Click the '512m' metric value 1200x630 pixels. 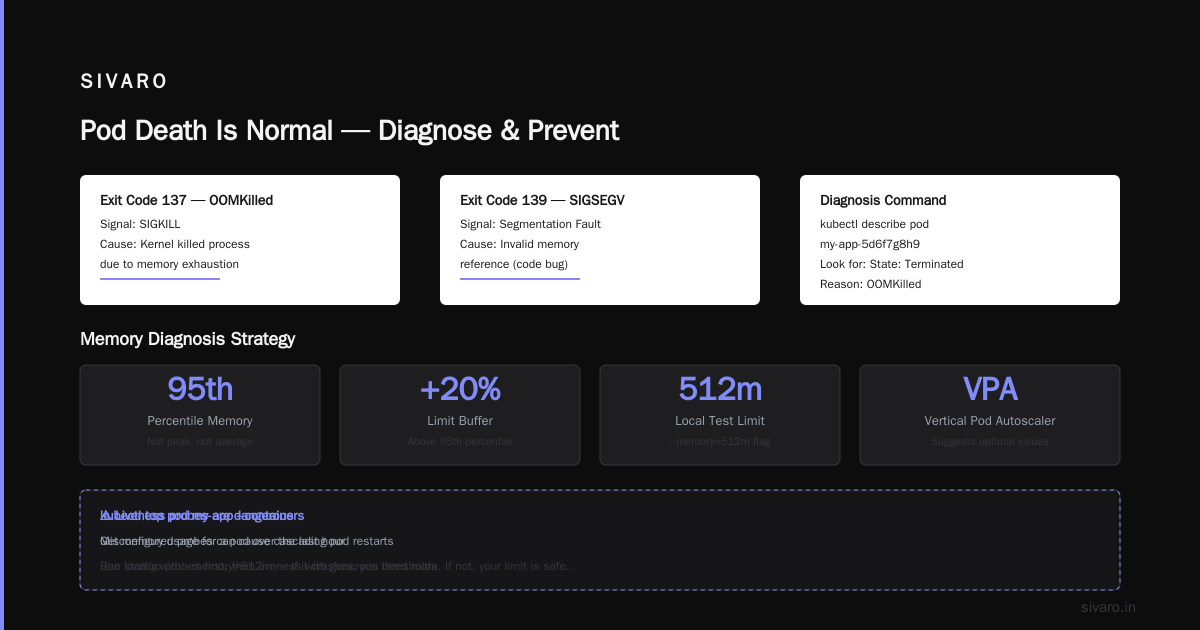pyautogui.click(x=720, y=389)
